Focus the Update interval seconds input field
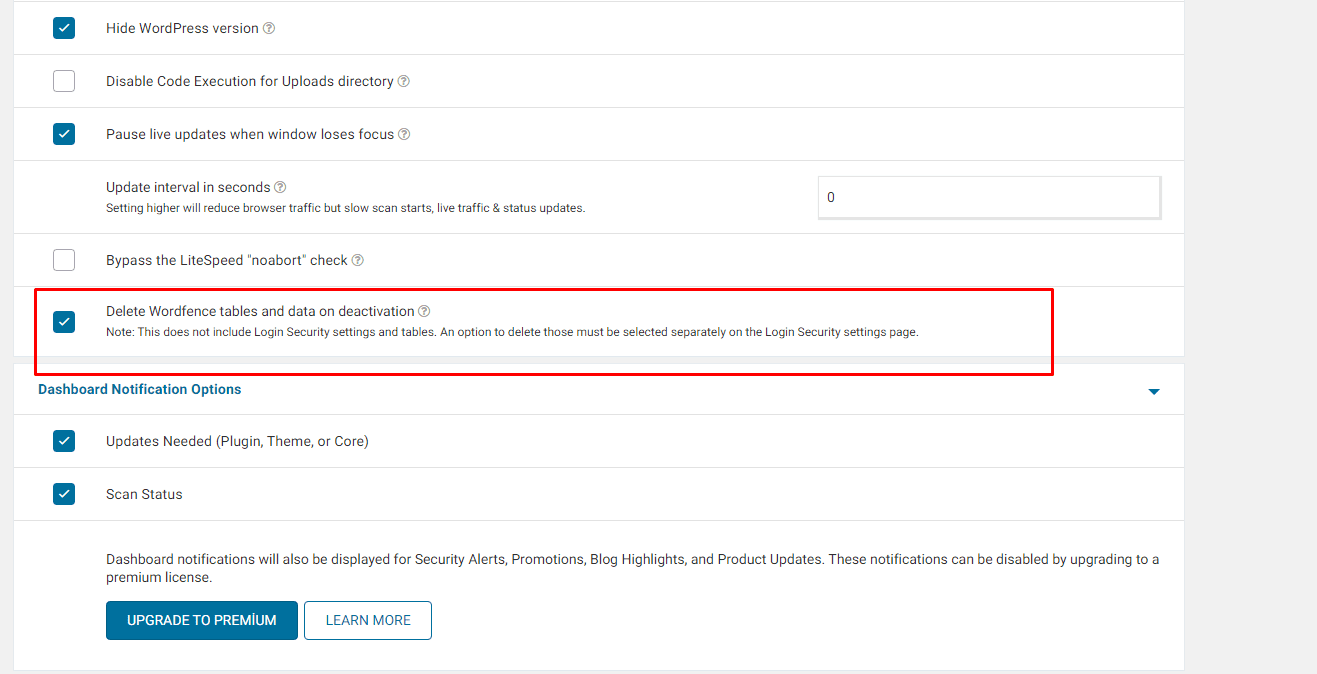The image size is (1317, 674). tap(989, 198)
